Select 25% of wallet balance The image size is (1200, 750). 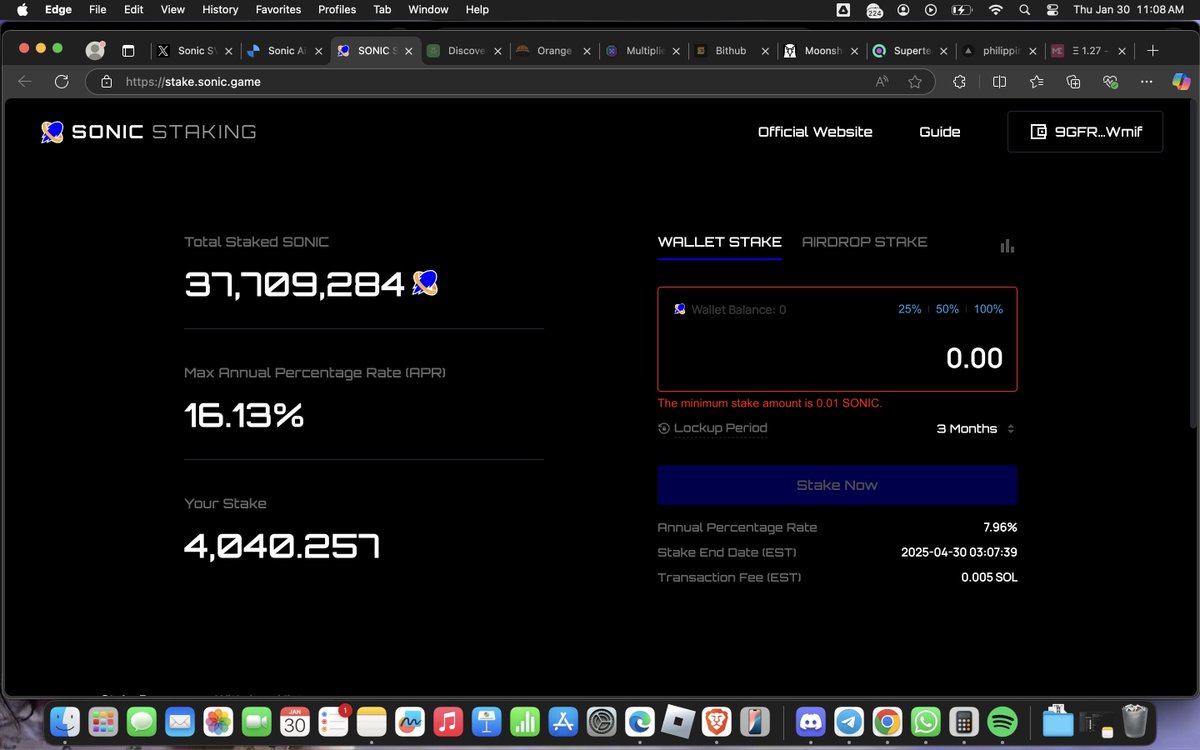coord(910,309)
